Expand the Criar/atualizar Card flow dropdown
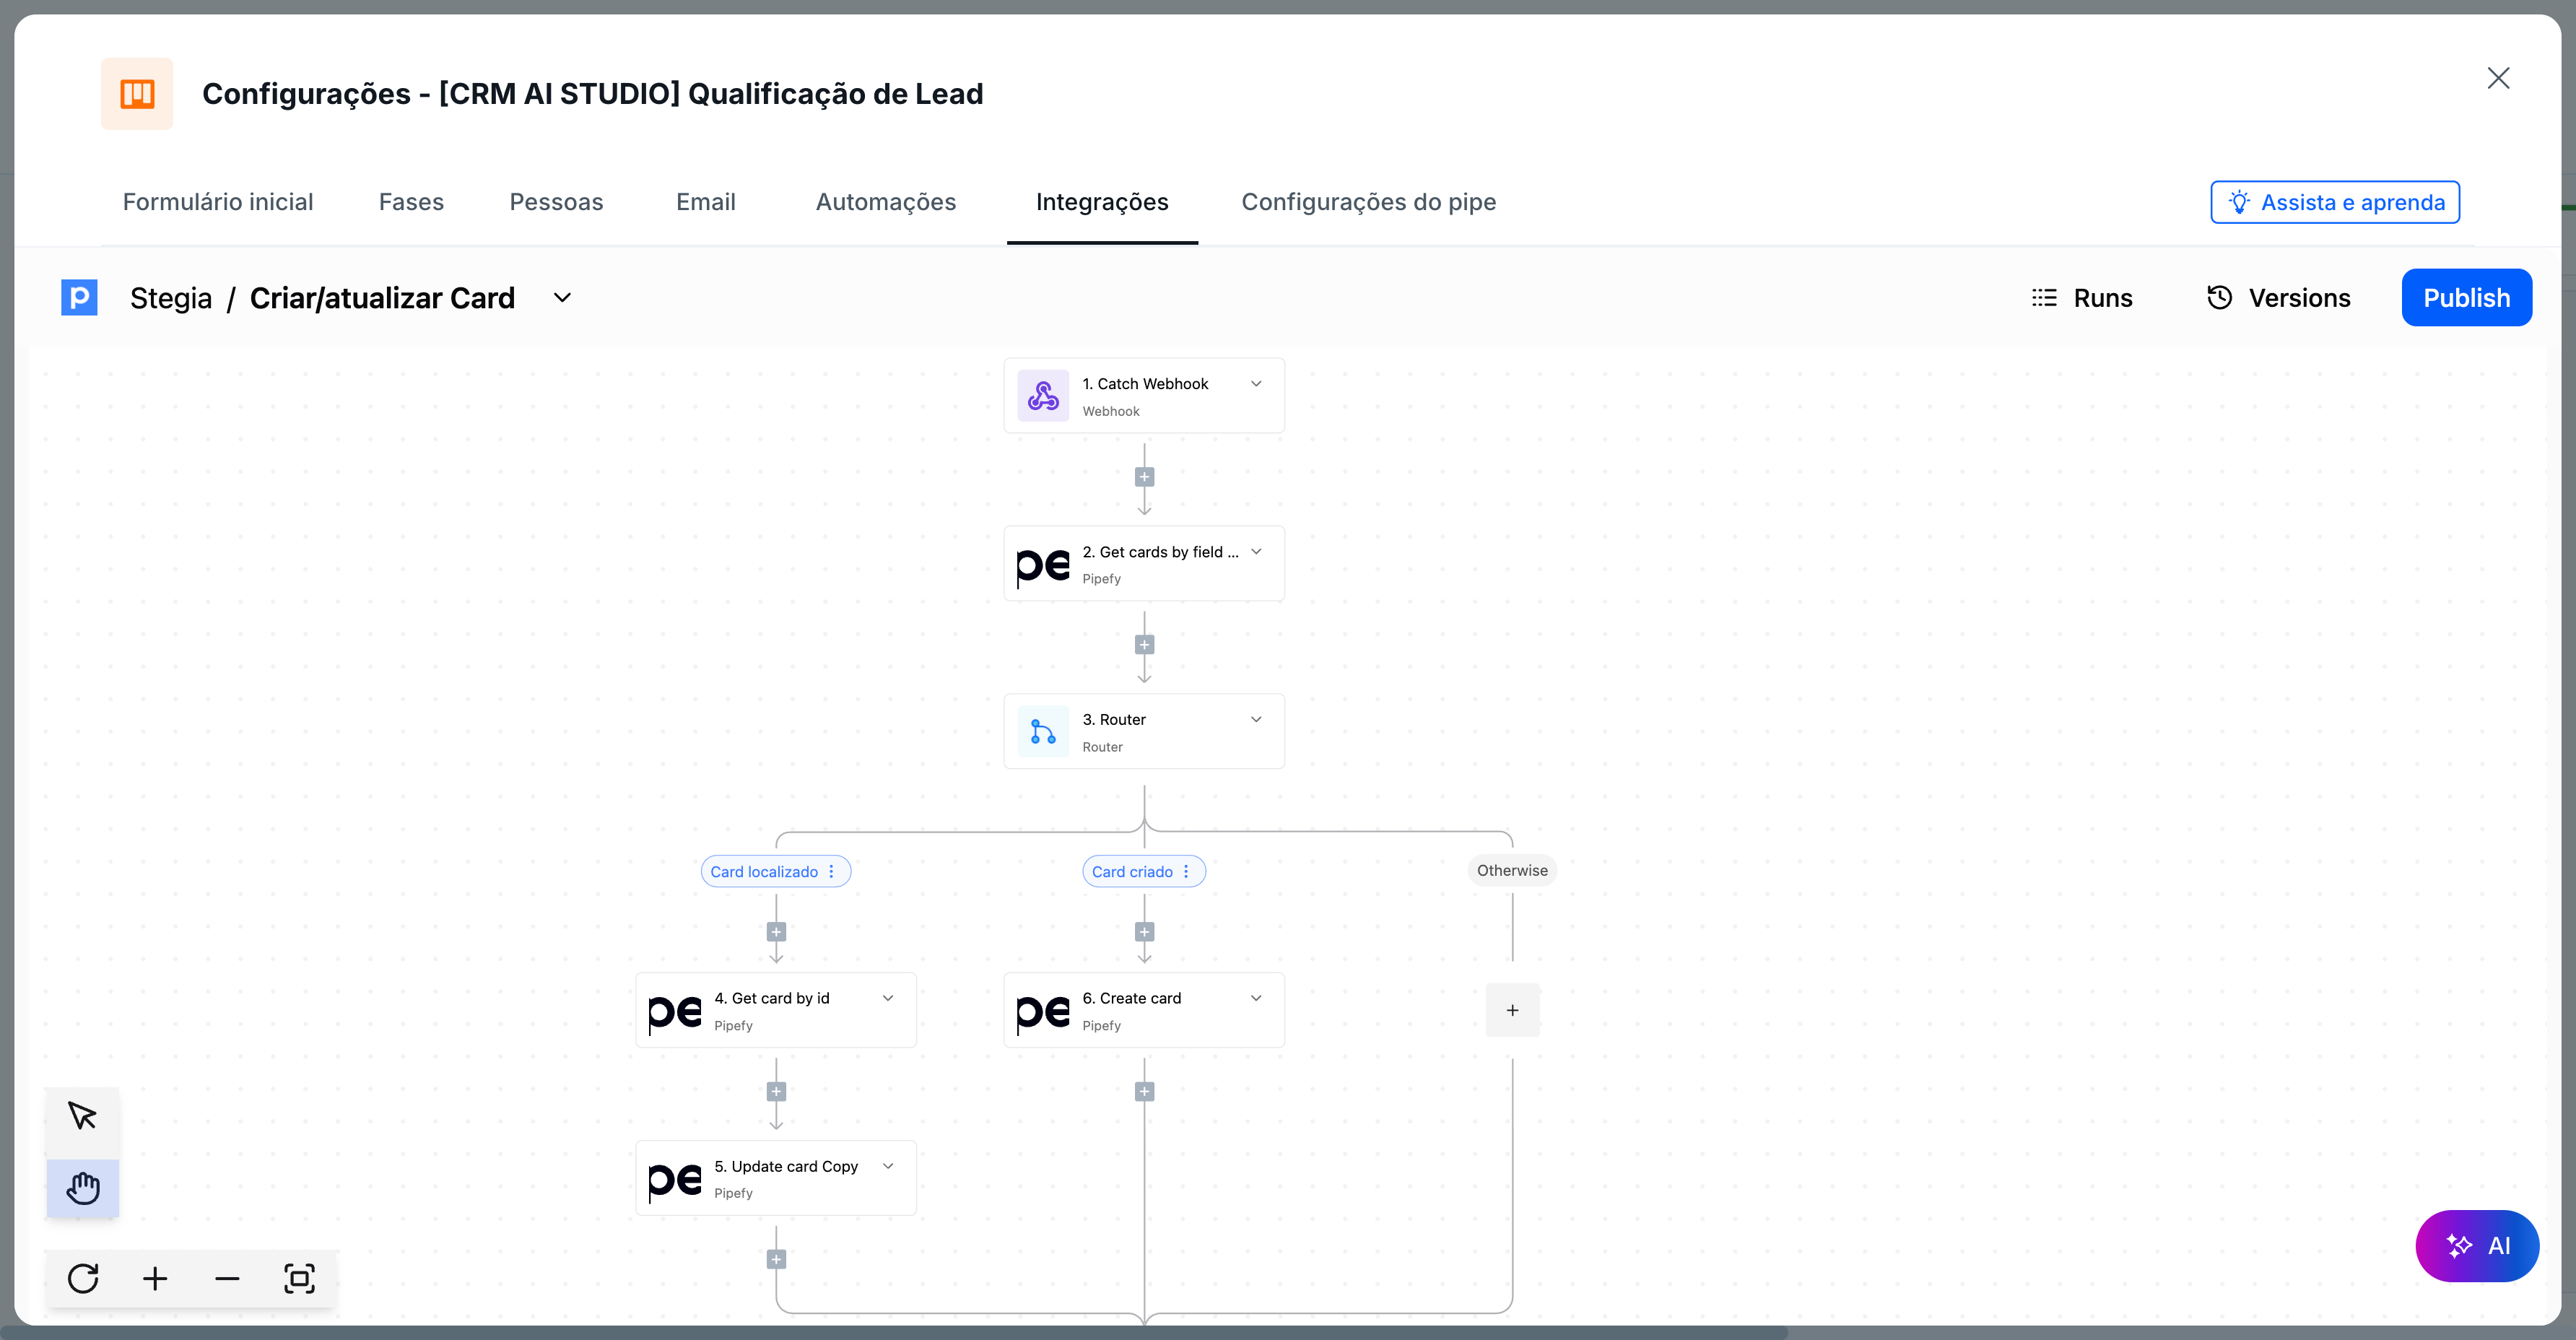The height and width of the screenshot is (1340, 2576). pyautogui.click(x=562, y=298)
